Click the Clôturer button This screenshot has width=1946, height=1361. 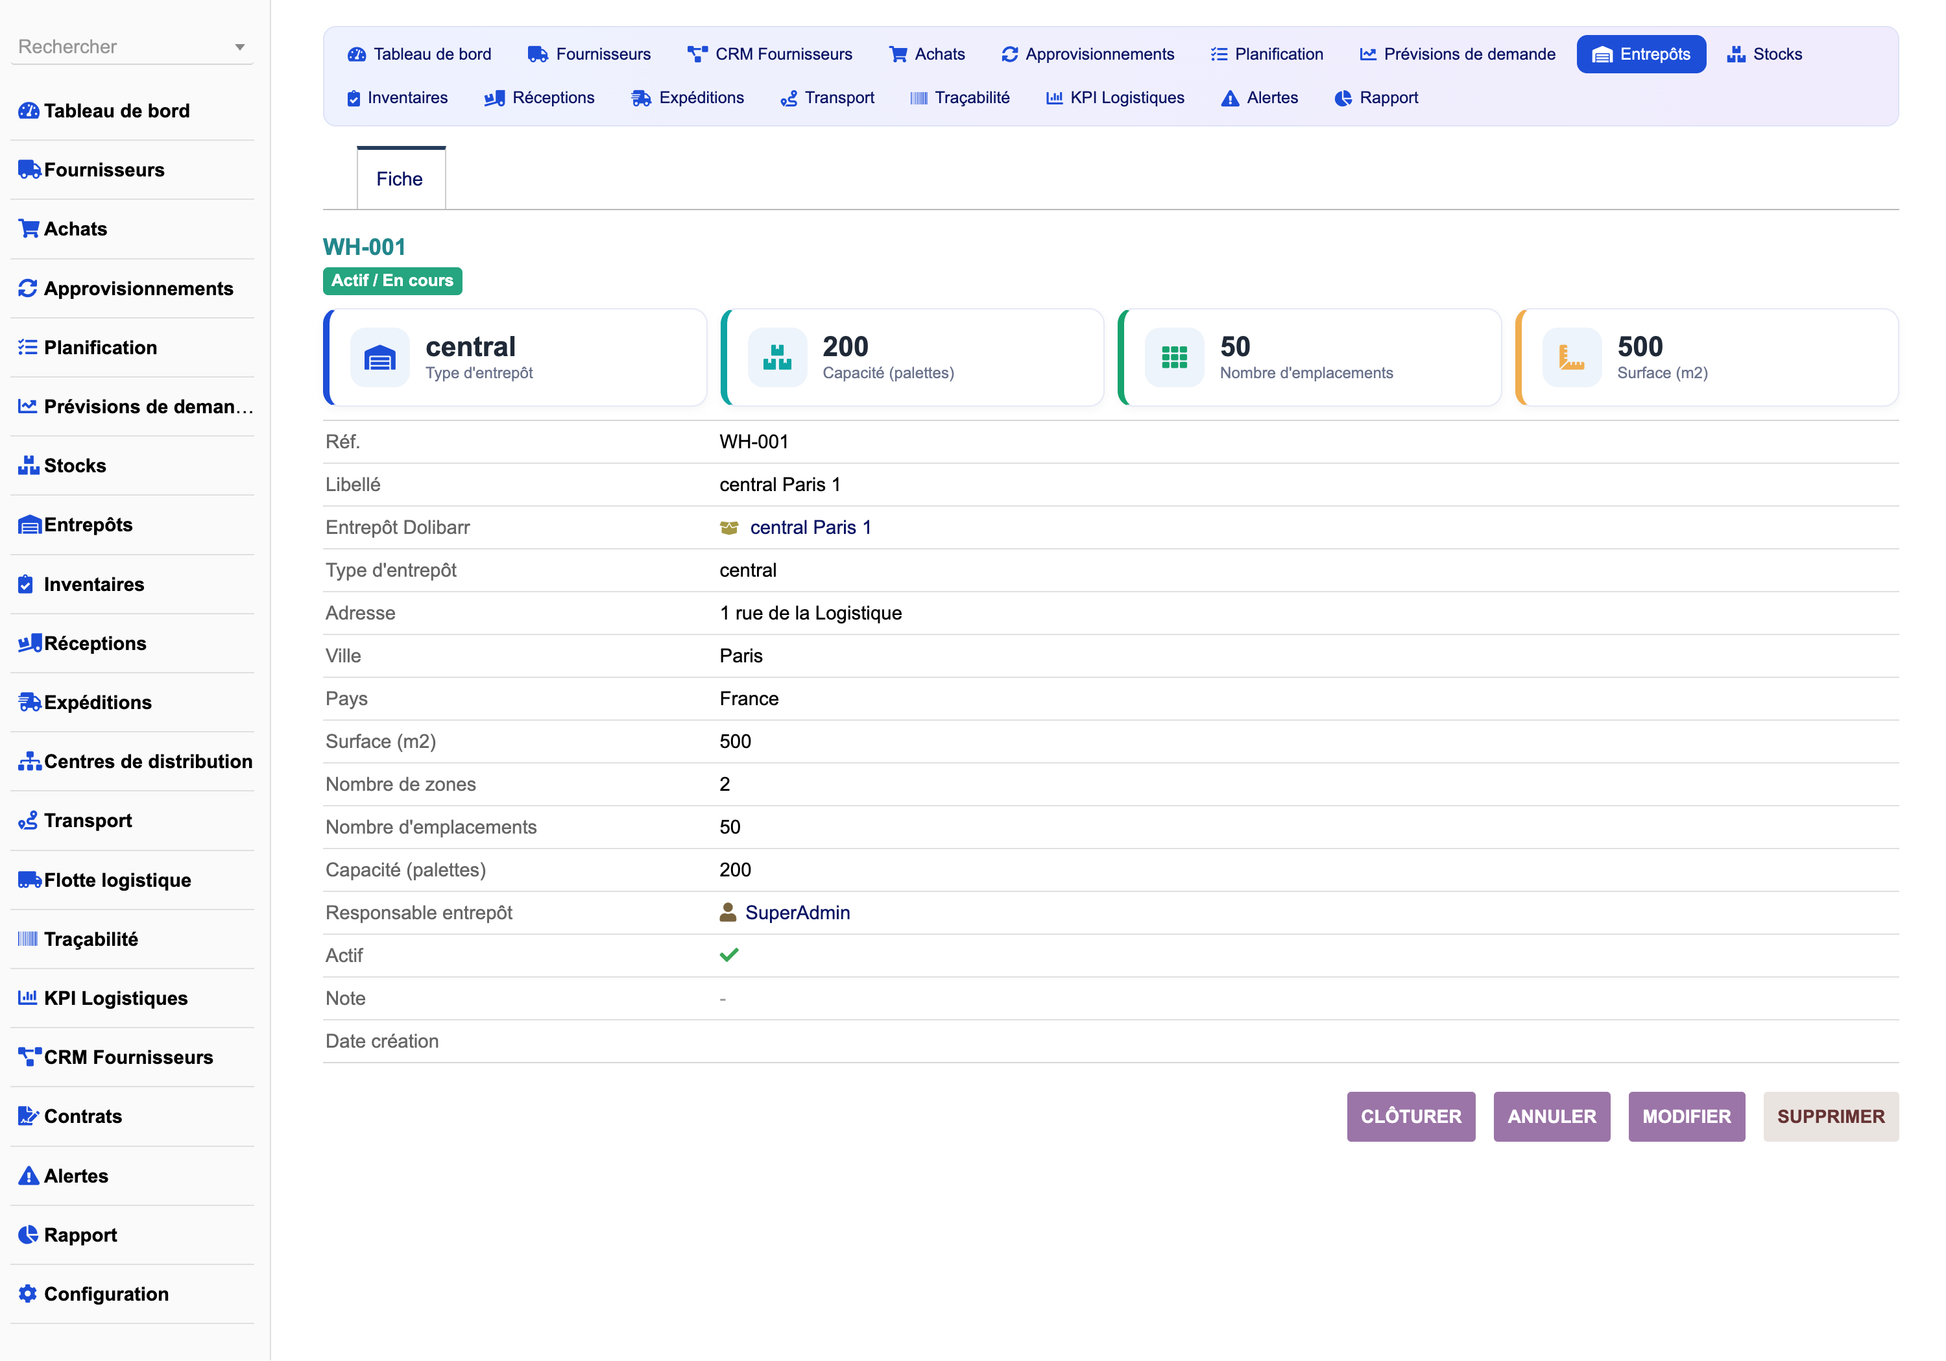click(1411, 1117)
